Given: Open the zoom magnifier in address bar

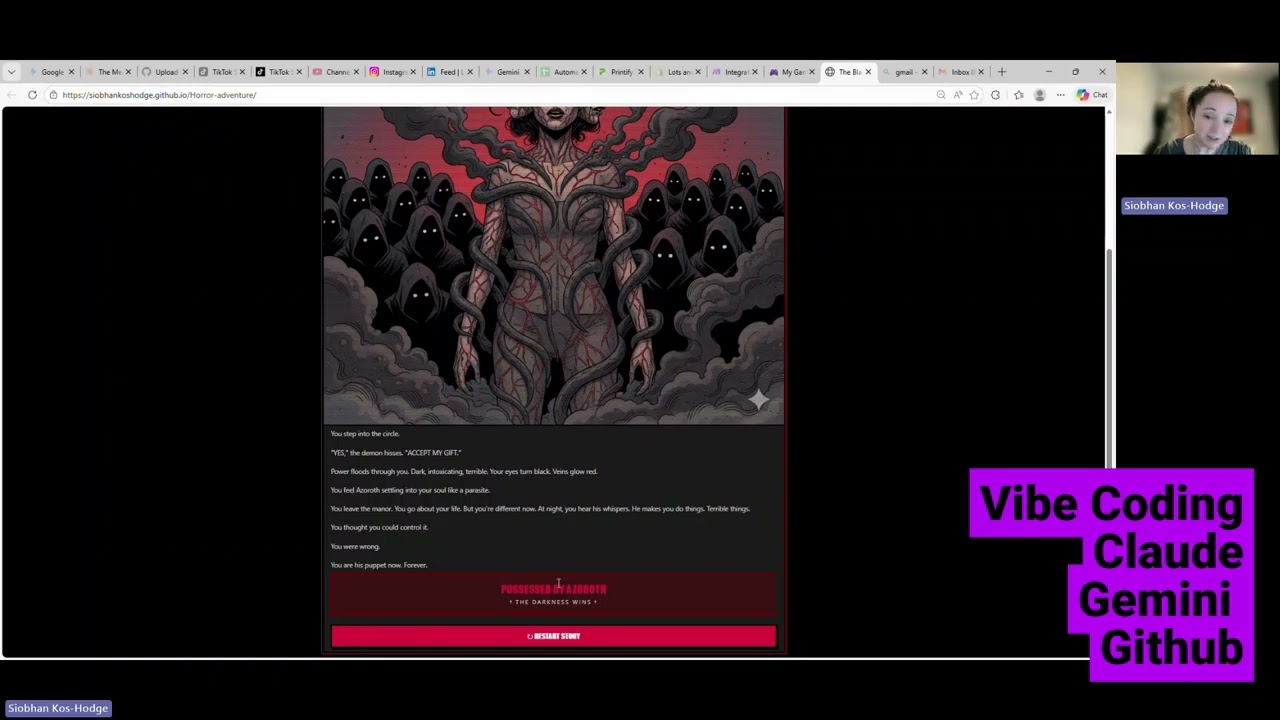Looking at the screenshot, I should pos(941,95).
